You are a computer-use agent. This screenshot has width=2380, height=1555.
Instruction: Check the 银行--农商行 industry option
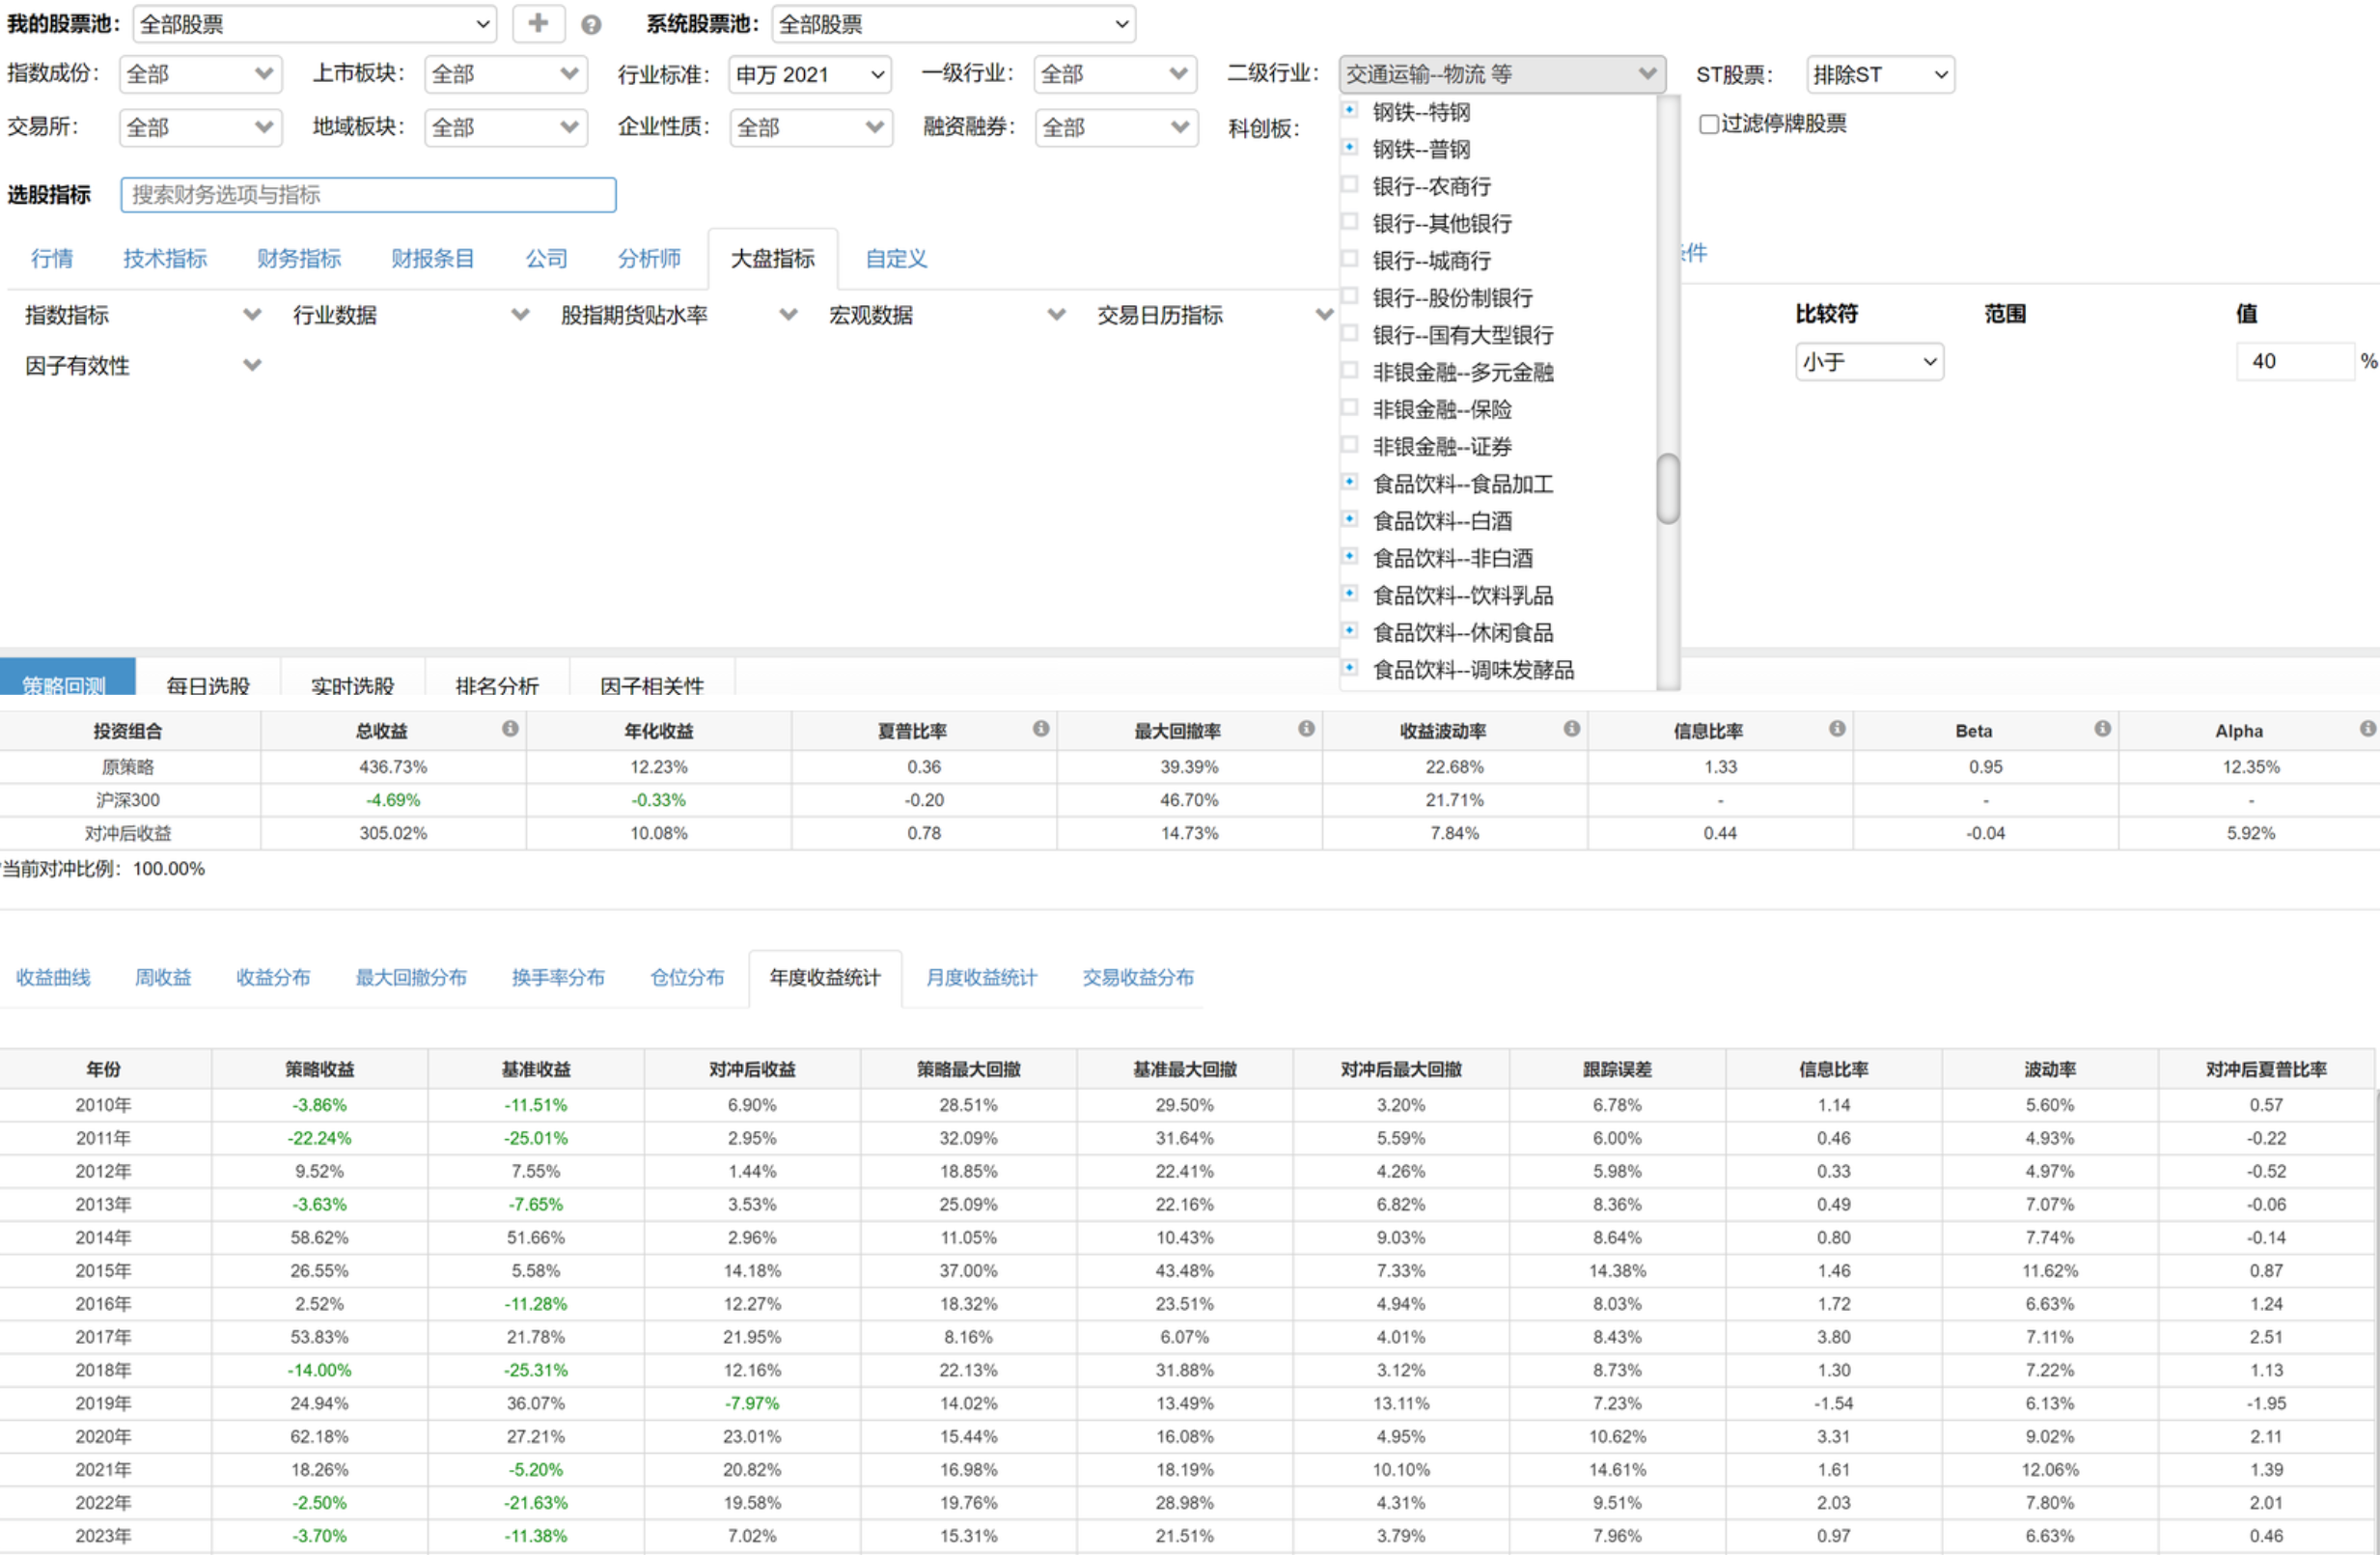point(1350,185)
